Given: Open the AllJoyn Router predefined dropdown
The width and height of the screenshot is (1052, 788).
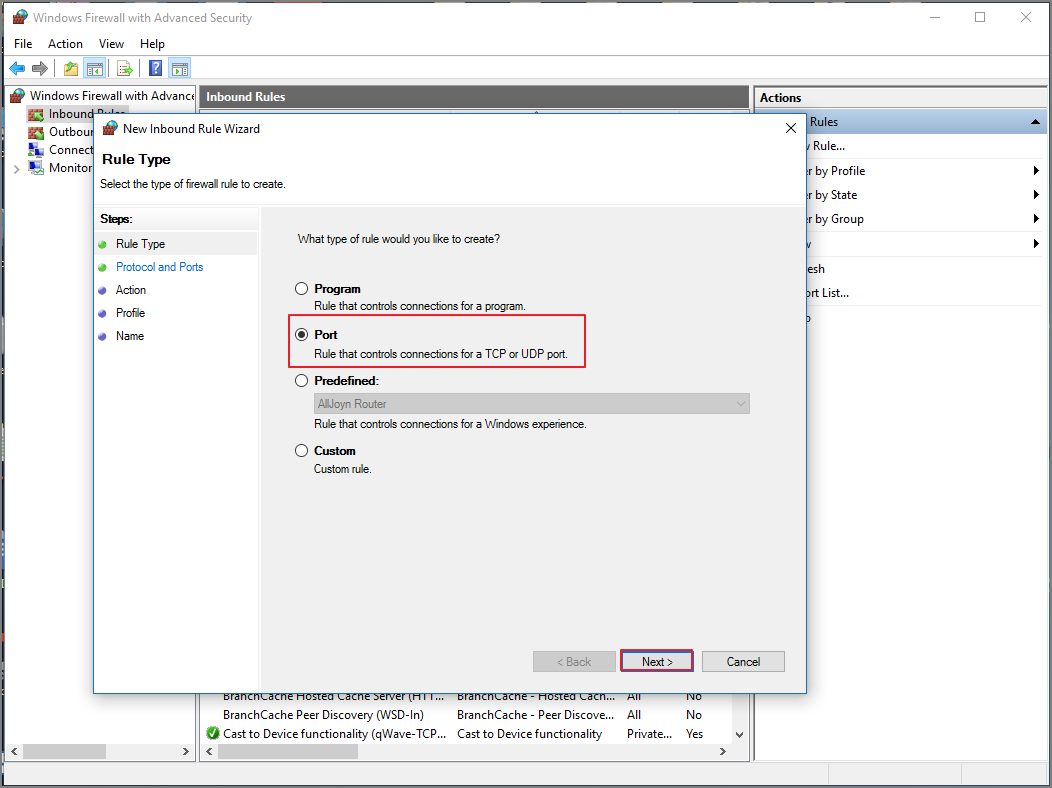Looking at the screenshot, I should pyautogui.click(x=531, y=404).
